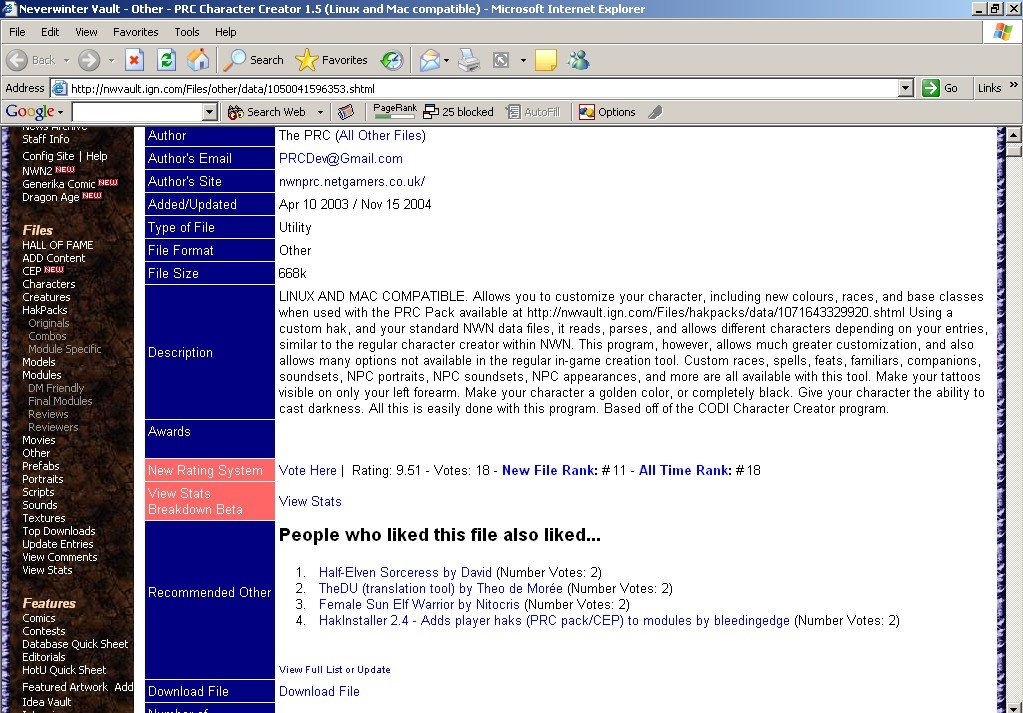Viewport: 1023px width, 713px height.
Task: Click the Favorites star button
Action: coord(332,60)
